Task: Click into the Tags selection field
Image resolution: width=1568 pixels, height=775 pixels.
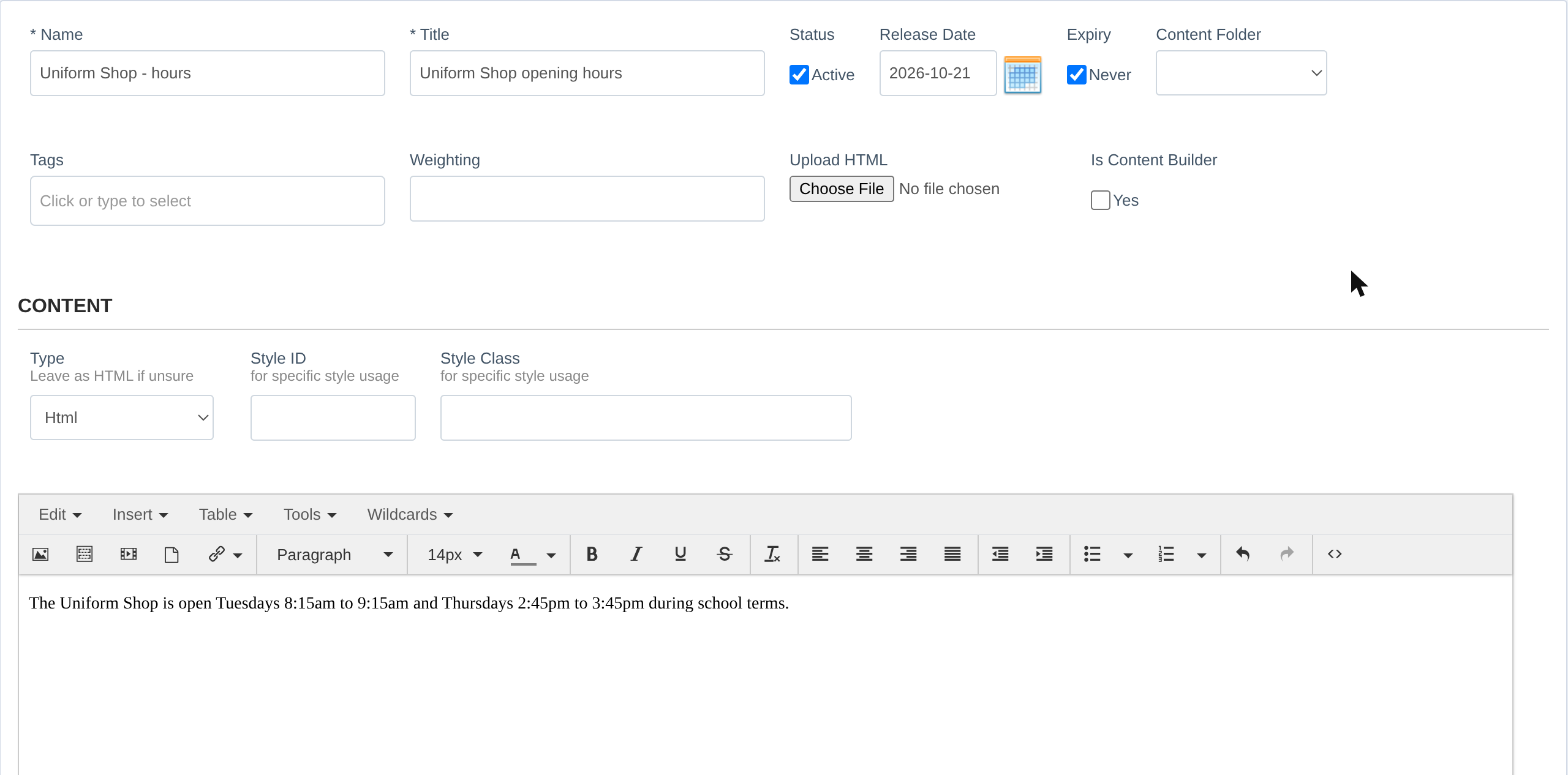Action: coord(207,201)
